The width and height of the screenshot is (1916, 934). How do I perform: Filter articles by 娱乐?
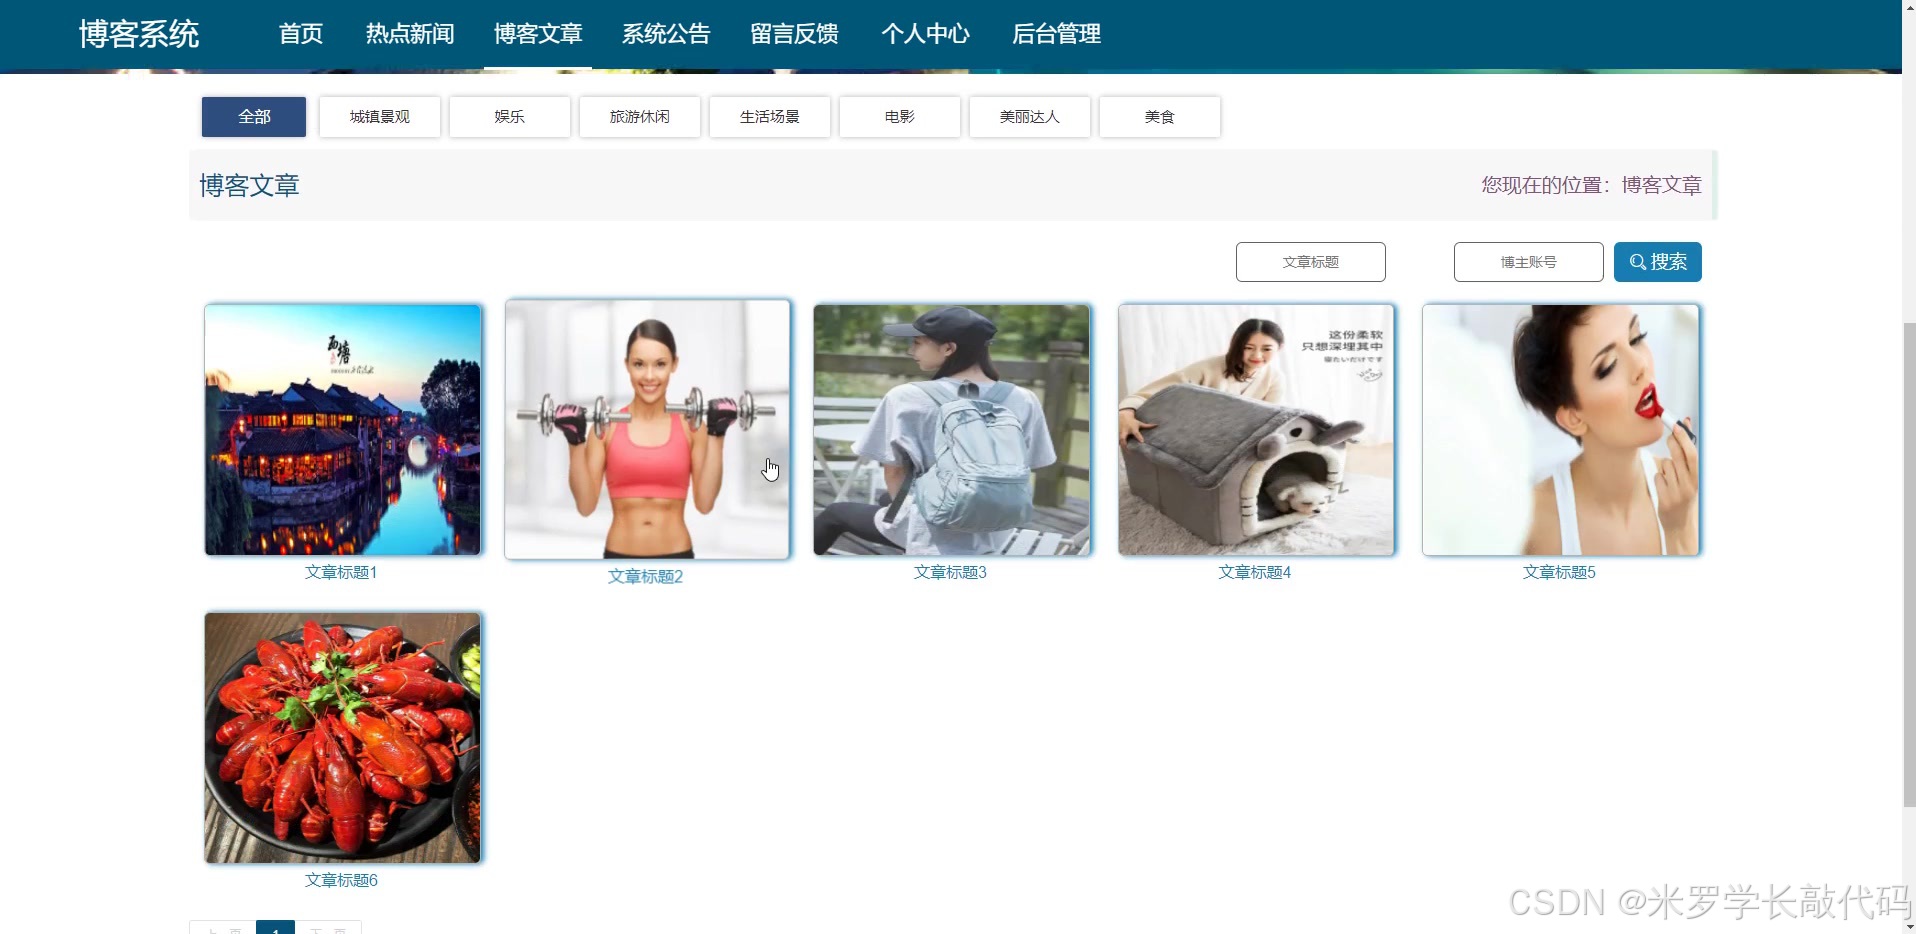[508, 116]
